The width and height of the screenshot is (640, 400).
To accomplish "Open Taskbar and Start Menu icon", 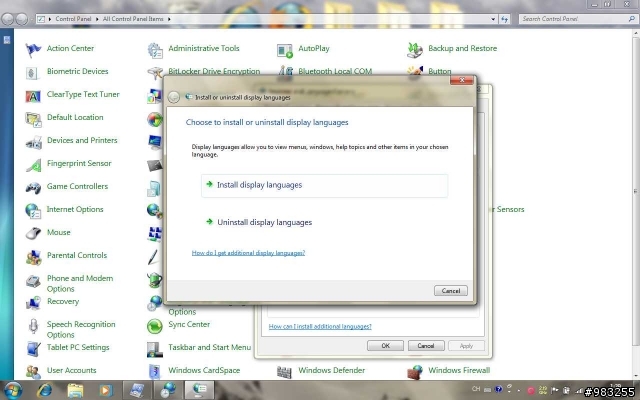I will (x=155, y=349).
